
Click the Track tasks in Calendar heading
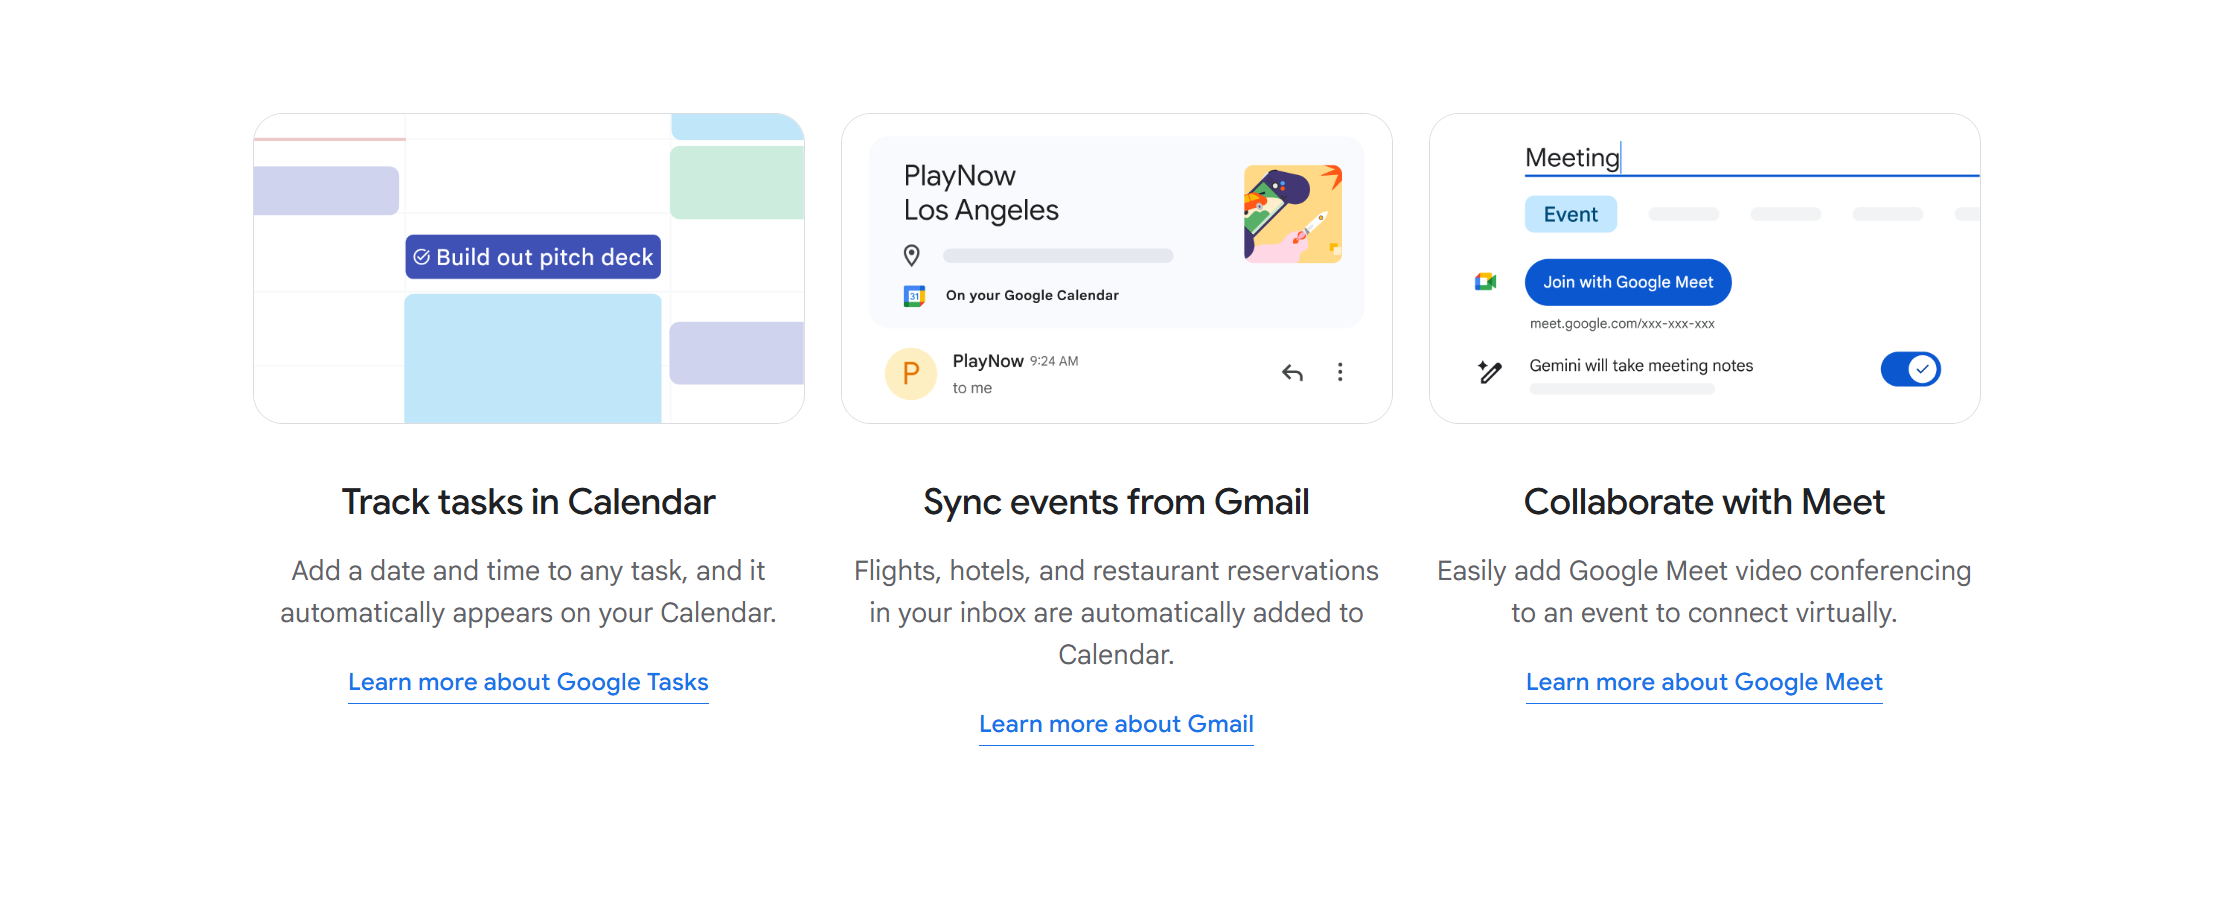(528, 502)
